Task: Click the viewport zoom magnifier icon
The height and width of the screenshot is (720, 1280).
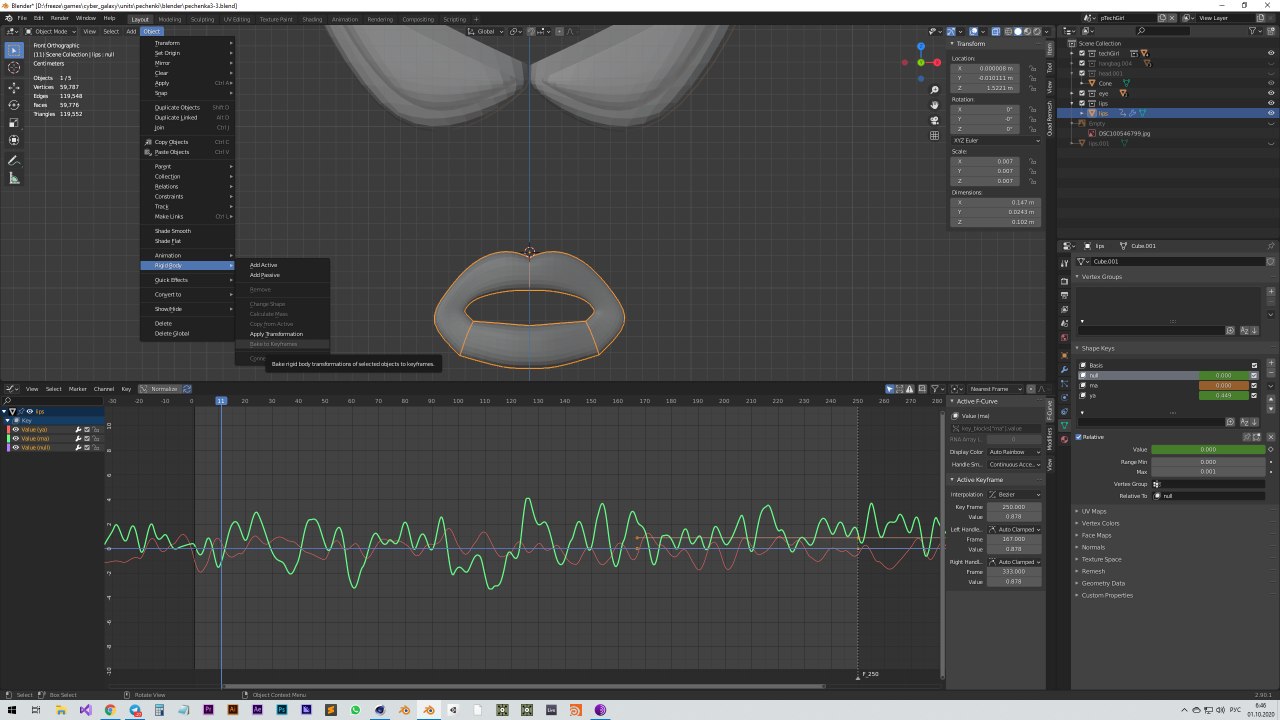Action: 934,90
